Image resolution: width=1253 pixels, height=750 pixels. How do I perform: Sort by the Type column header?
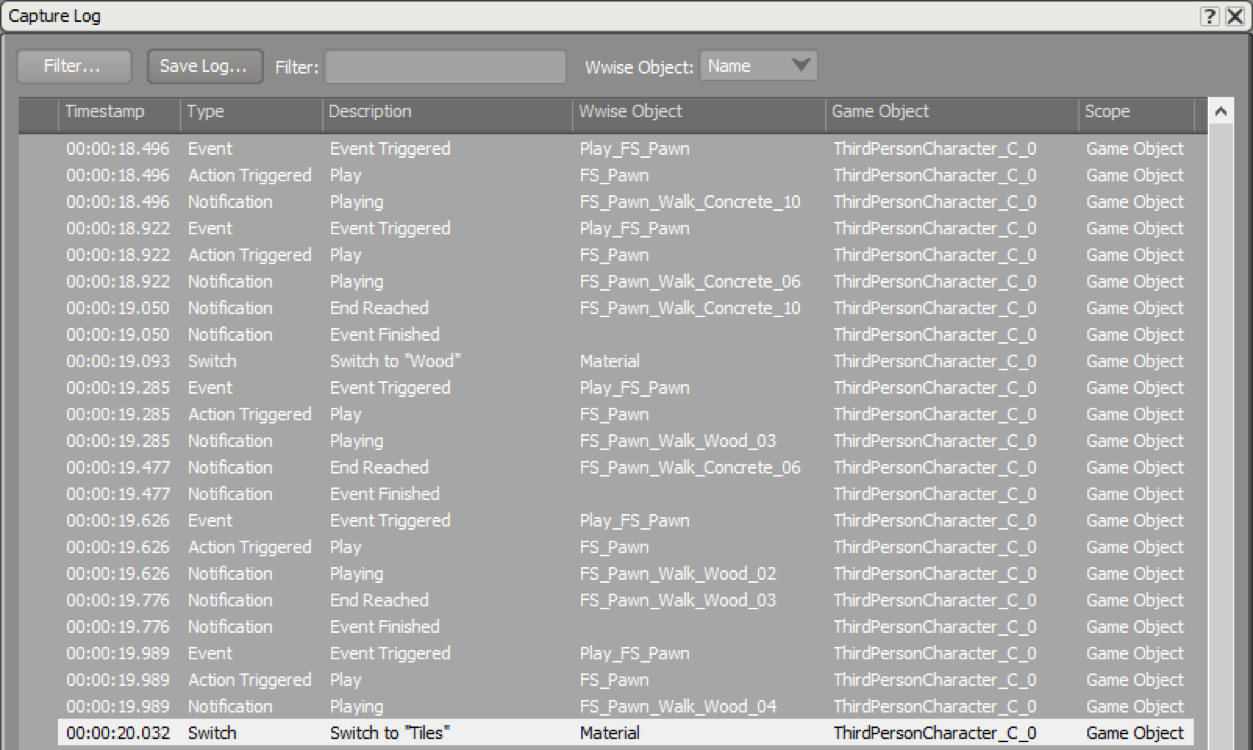pos(251,112)
